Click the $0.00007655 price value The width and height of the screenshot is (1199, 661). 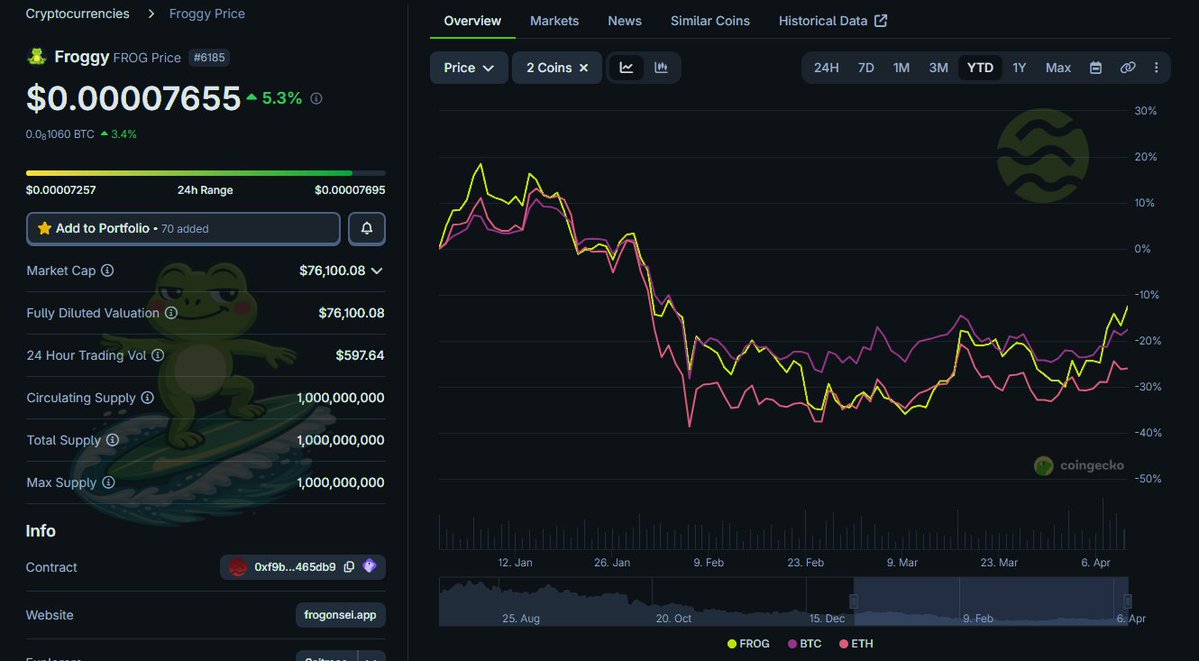point(134,99)
